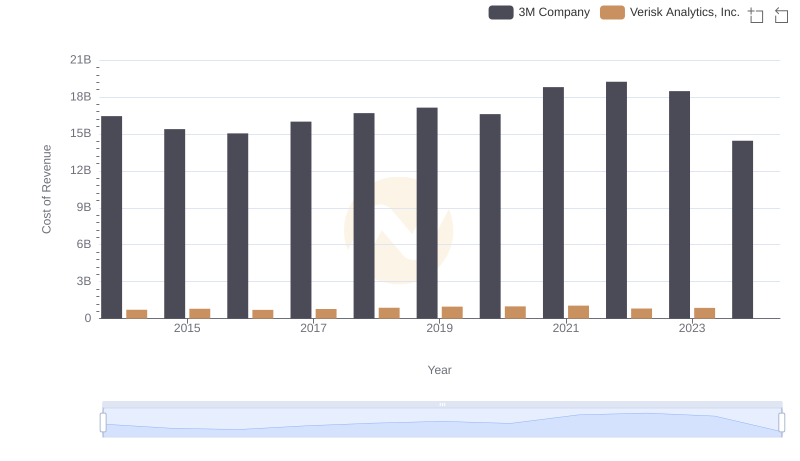Toggle the 3M Company legend series
800x461 pixels.
(x=539, y=12)
